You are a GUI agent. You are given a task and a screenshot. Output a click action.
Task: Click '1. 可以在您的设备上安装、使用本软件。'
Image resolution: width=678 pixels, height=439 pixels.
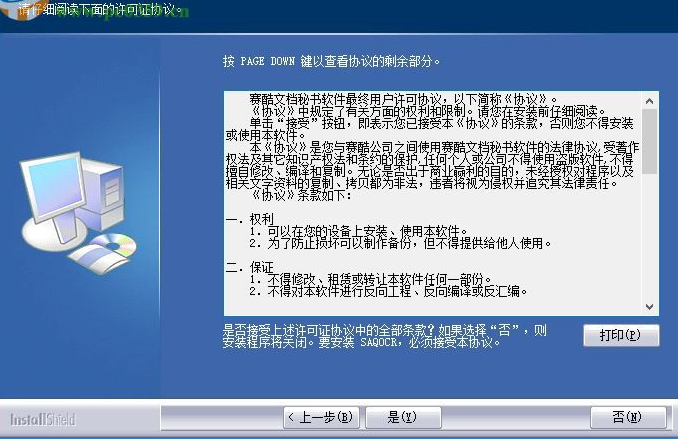[358, 231]
